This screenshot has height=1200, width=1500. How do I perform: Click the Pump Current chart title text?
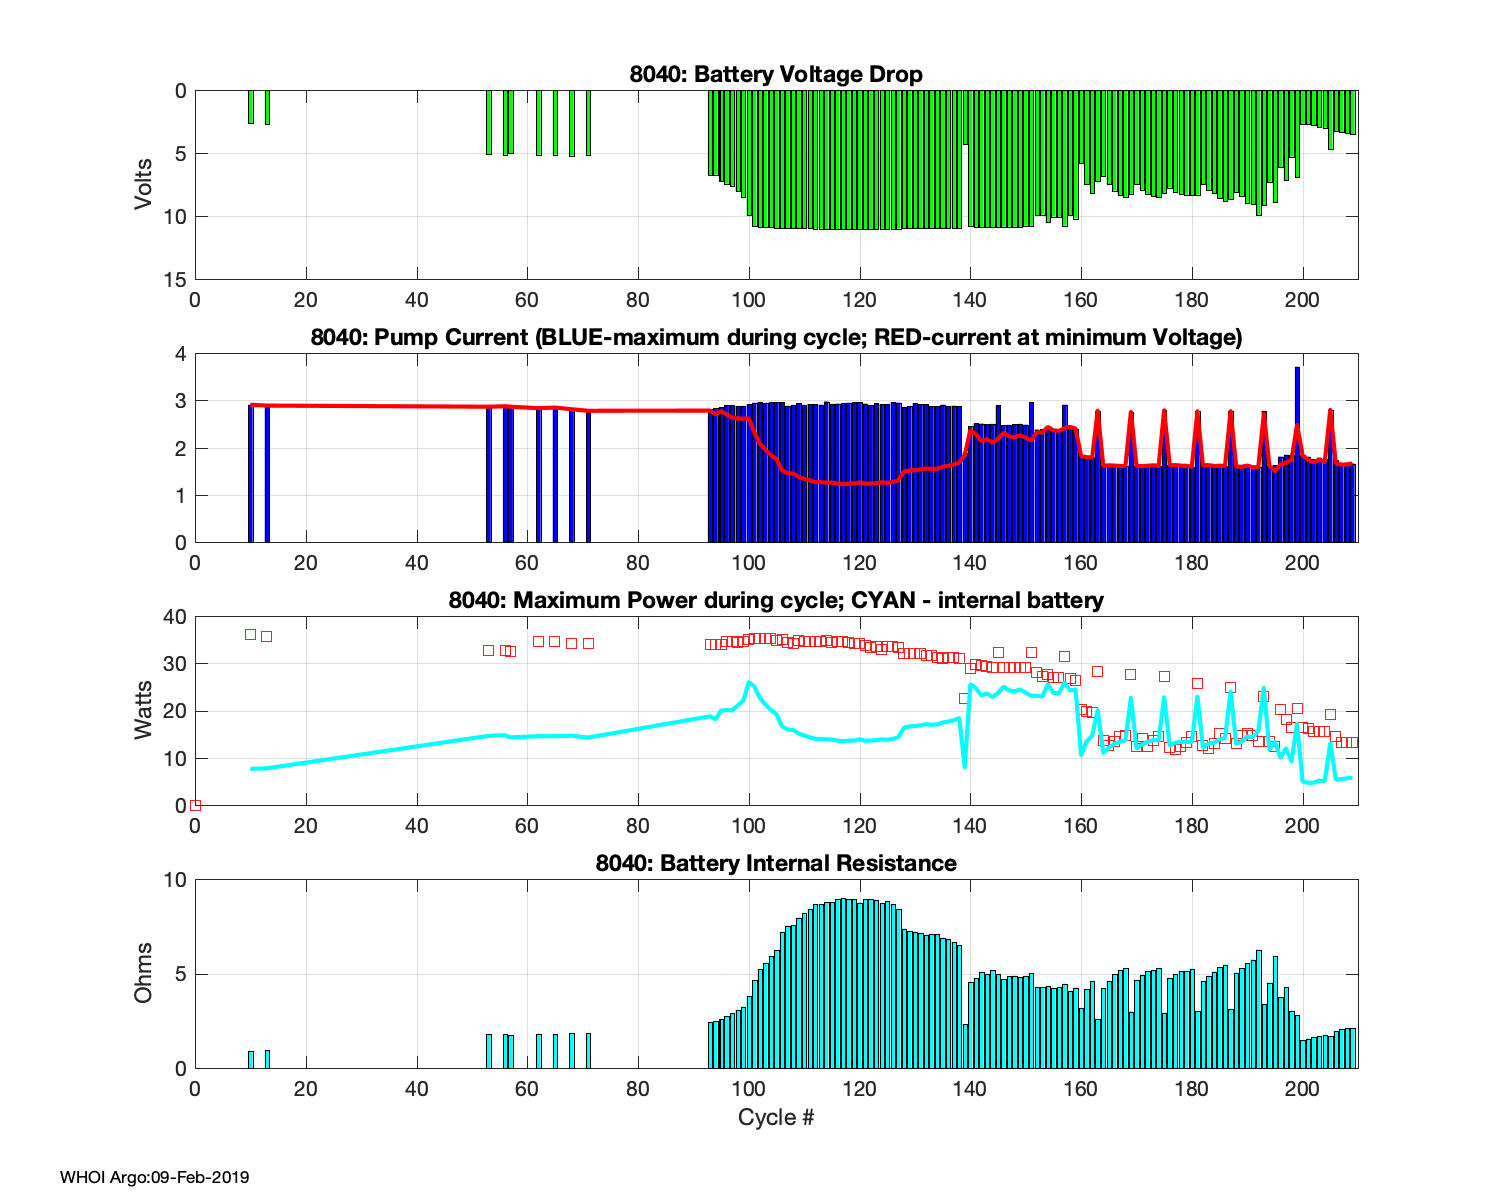776,337
